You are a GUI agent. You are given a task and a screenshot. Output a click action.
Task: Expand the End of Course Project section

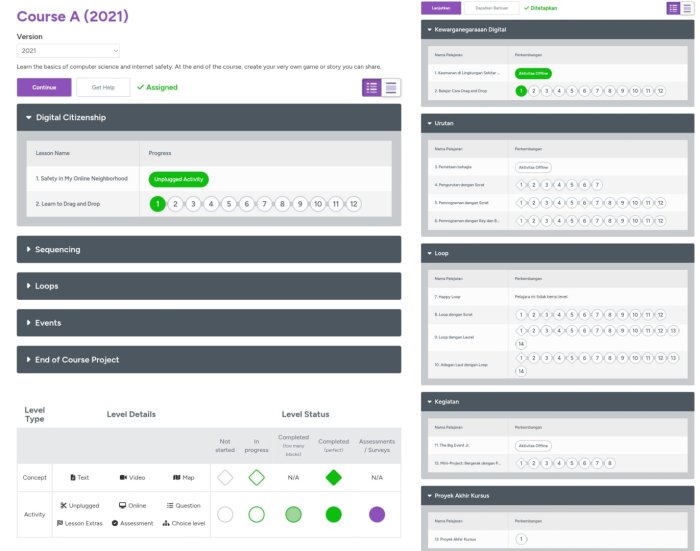(208, 360)
